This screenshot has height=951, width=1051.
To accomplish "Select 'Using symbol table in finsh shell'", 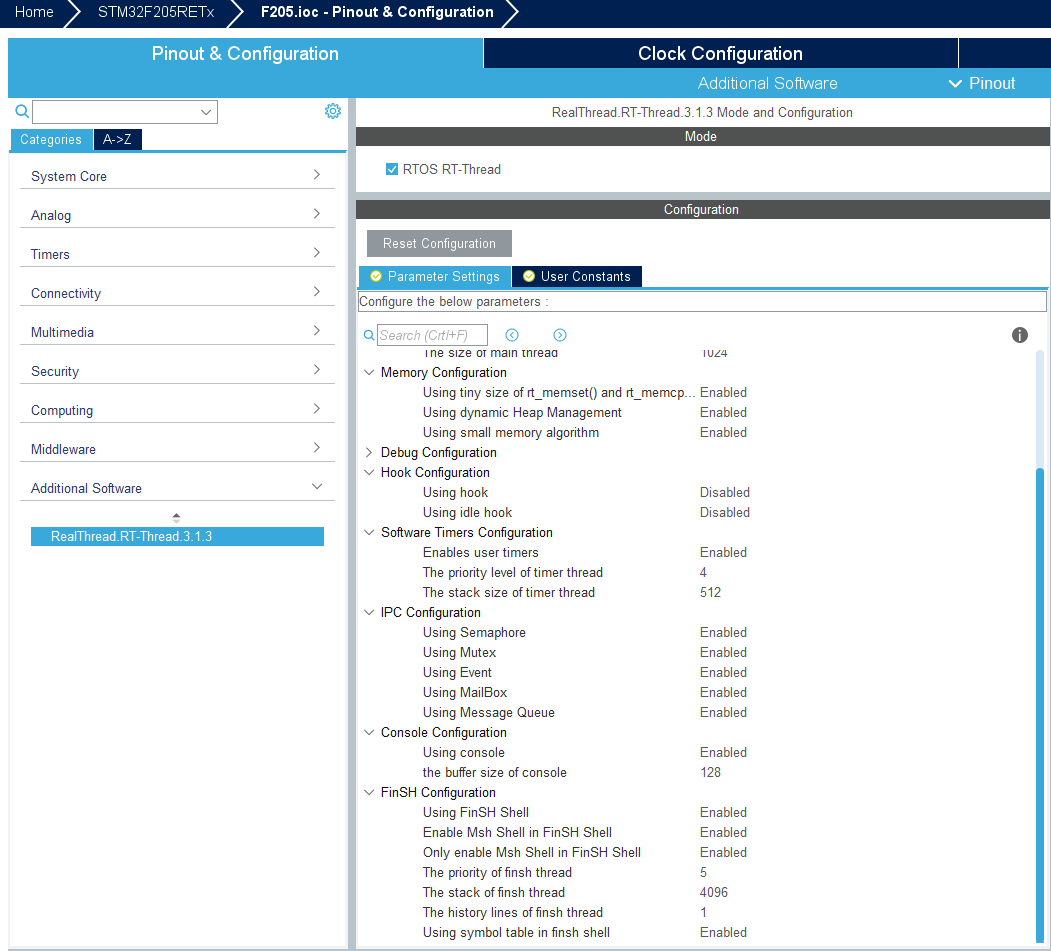I will click(516, 933).
